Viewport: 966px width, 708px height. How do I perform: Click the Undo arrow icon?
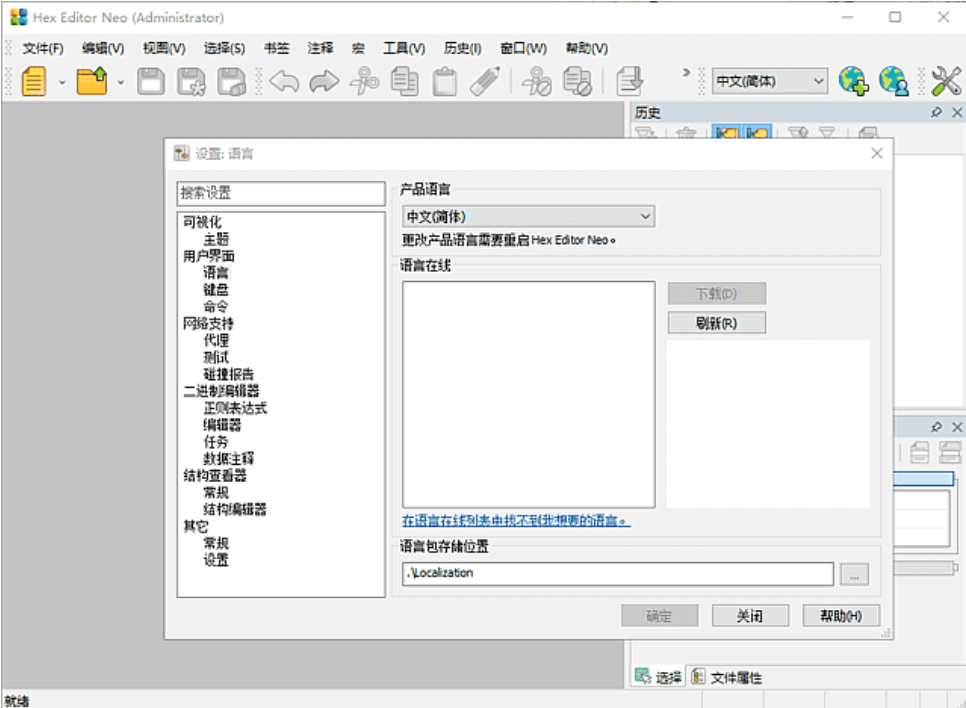tap(286, 81)
